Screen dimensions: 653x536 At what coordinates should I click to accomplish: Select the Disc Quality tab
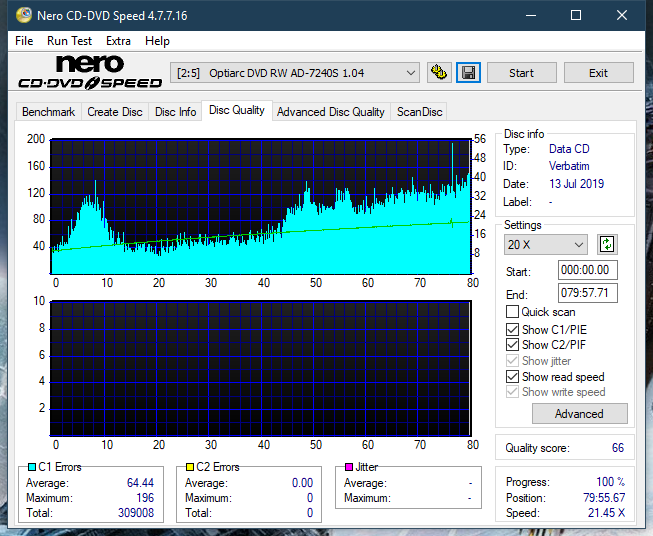[237, 110]
